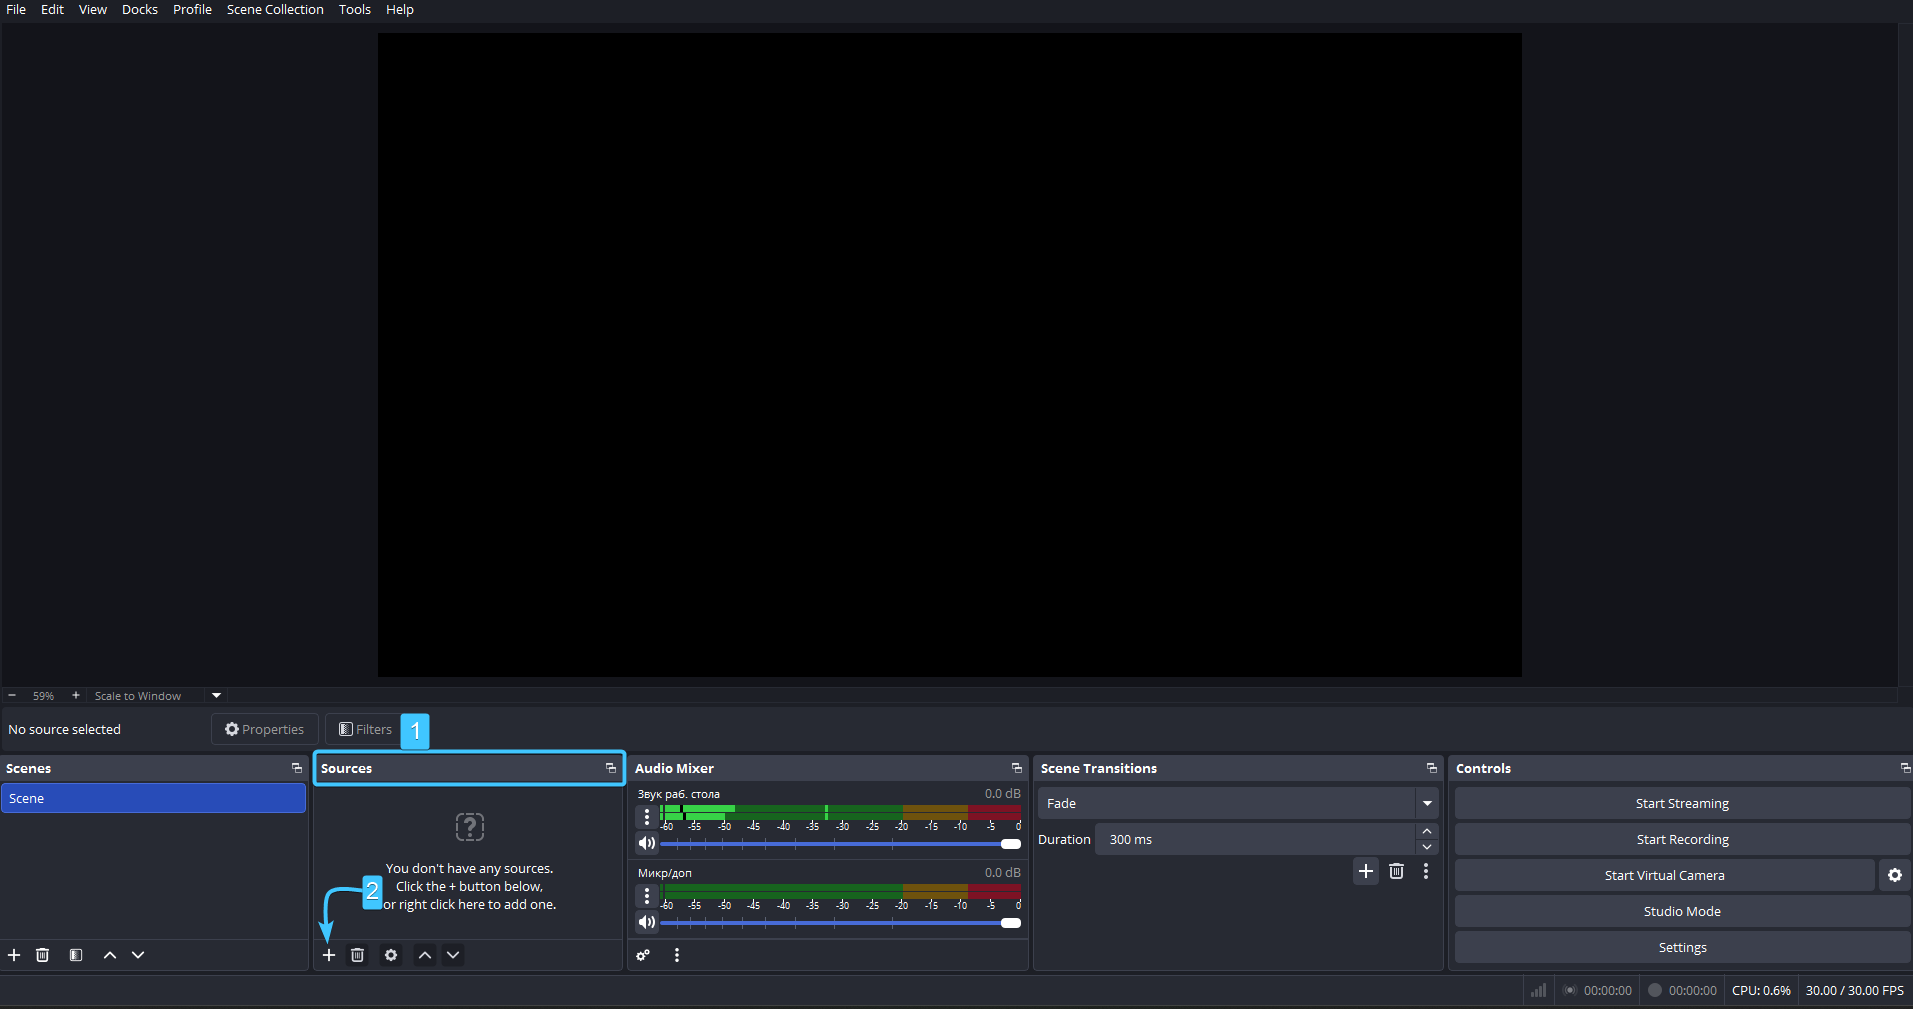This screenshot has height=1009, width=1913.
Task: Mute the Звук раб. стола audio
Action: 647,843
